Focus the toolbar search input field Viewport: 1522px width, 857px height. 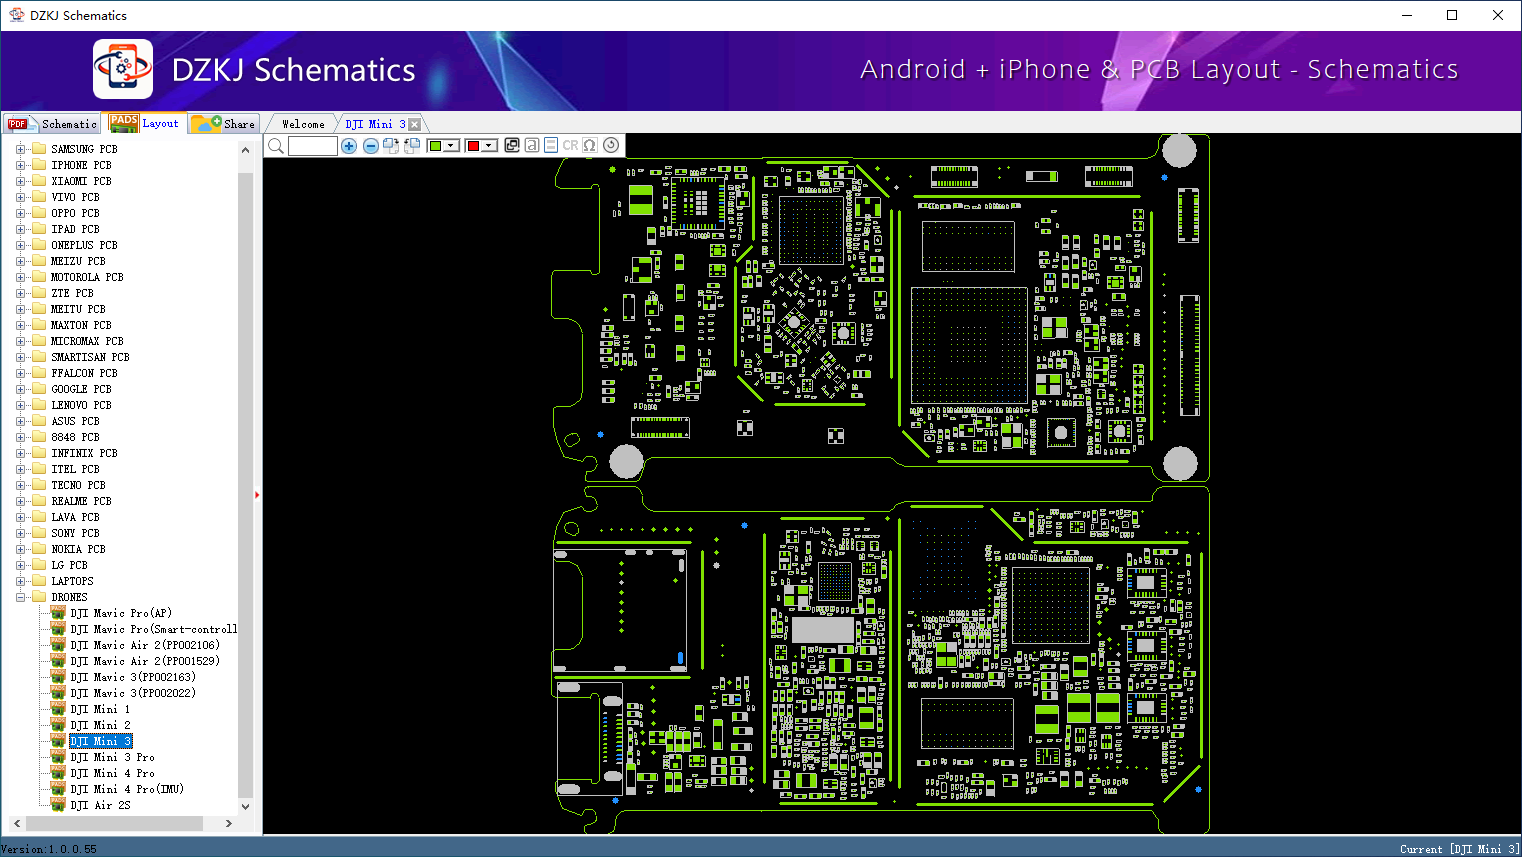[x=313, y=146]
